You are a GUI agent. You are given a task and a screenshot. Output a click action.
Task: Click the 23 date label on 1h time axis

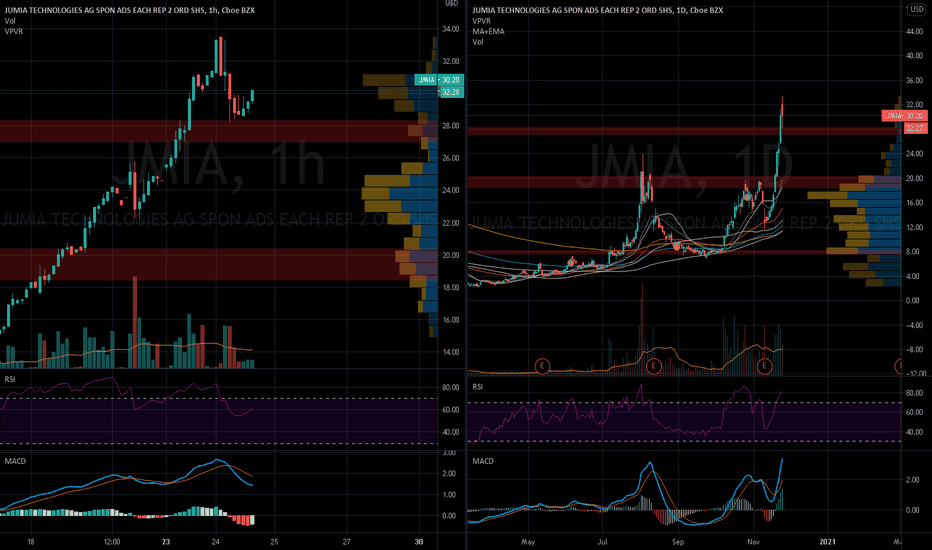166,542
